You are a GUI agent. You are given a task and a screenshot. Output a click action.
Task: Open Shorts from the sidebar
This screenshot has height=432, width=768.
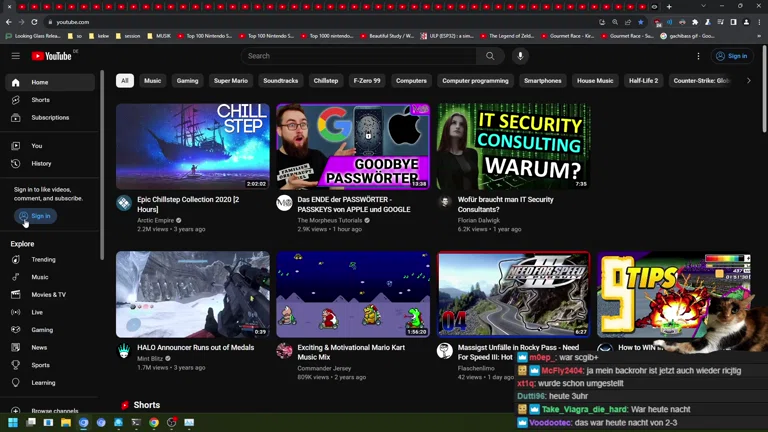point(40,100)
